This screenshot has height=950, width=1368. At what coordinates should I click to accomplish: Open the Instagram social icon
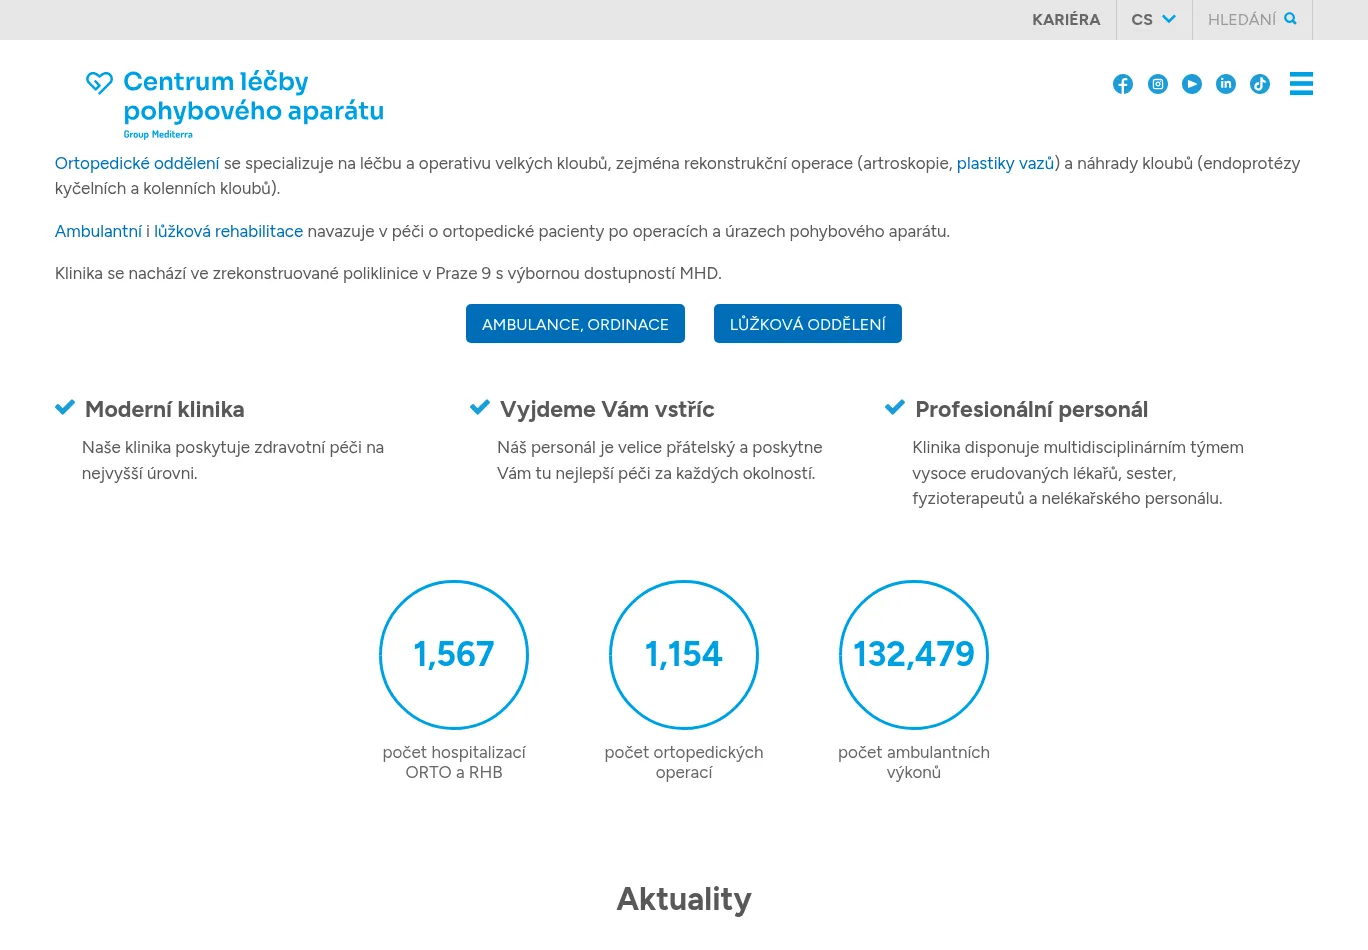1158,84
